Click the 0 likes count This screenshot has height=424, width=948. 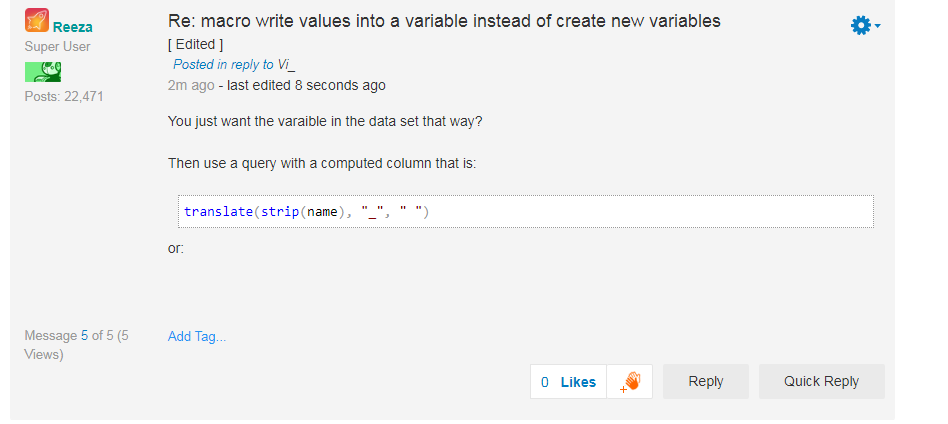[544, 382]
